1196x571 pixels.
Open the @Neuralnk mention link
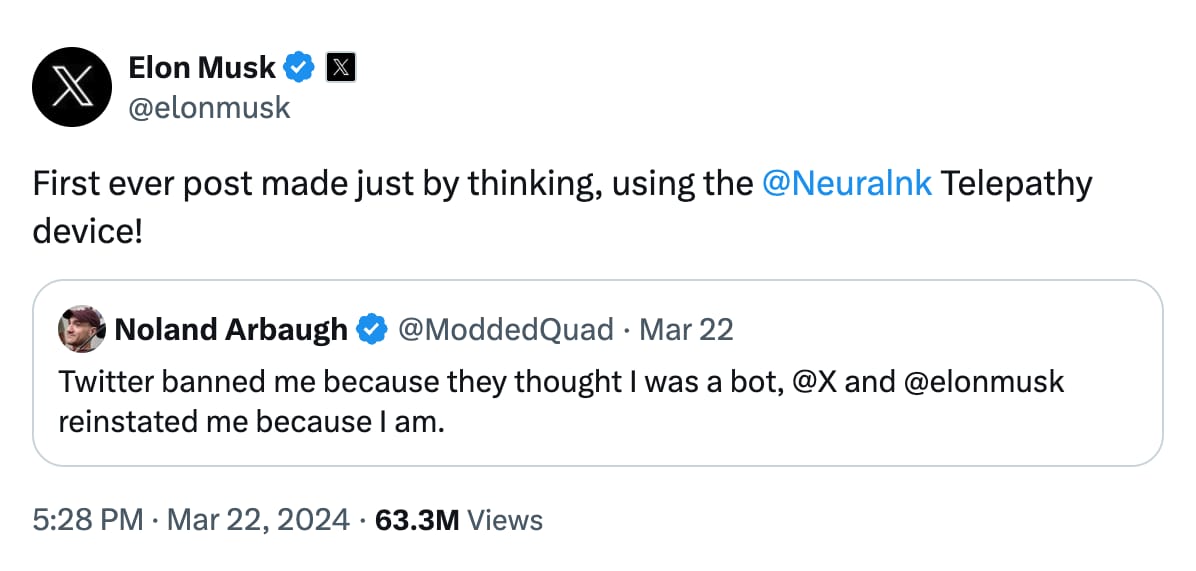(x=846, y=183)
